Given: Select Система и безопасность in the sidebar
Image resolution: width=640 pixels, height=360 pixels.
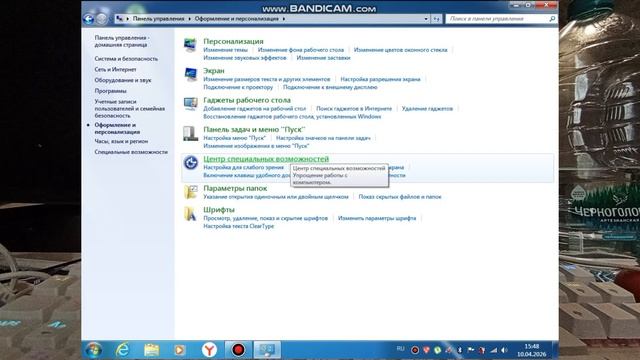Looking at the screenshot, I should click(126, 59).
